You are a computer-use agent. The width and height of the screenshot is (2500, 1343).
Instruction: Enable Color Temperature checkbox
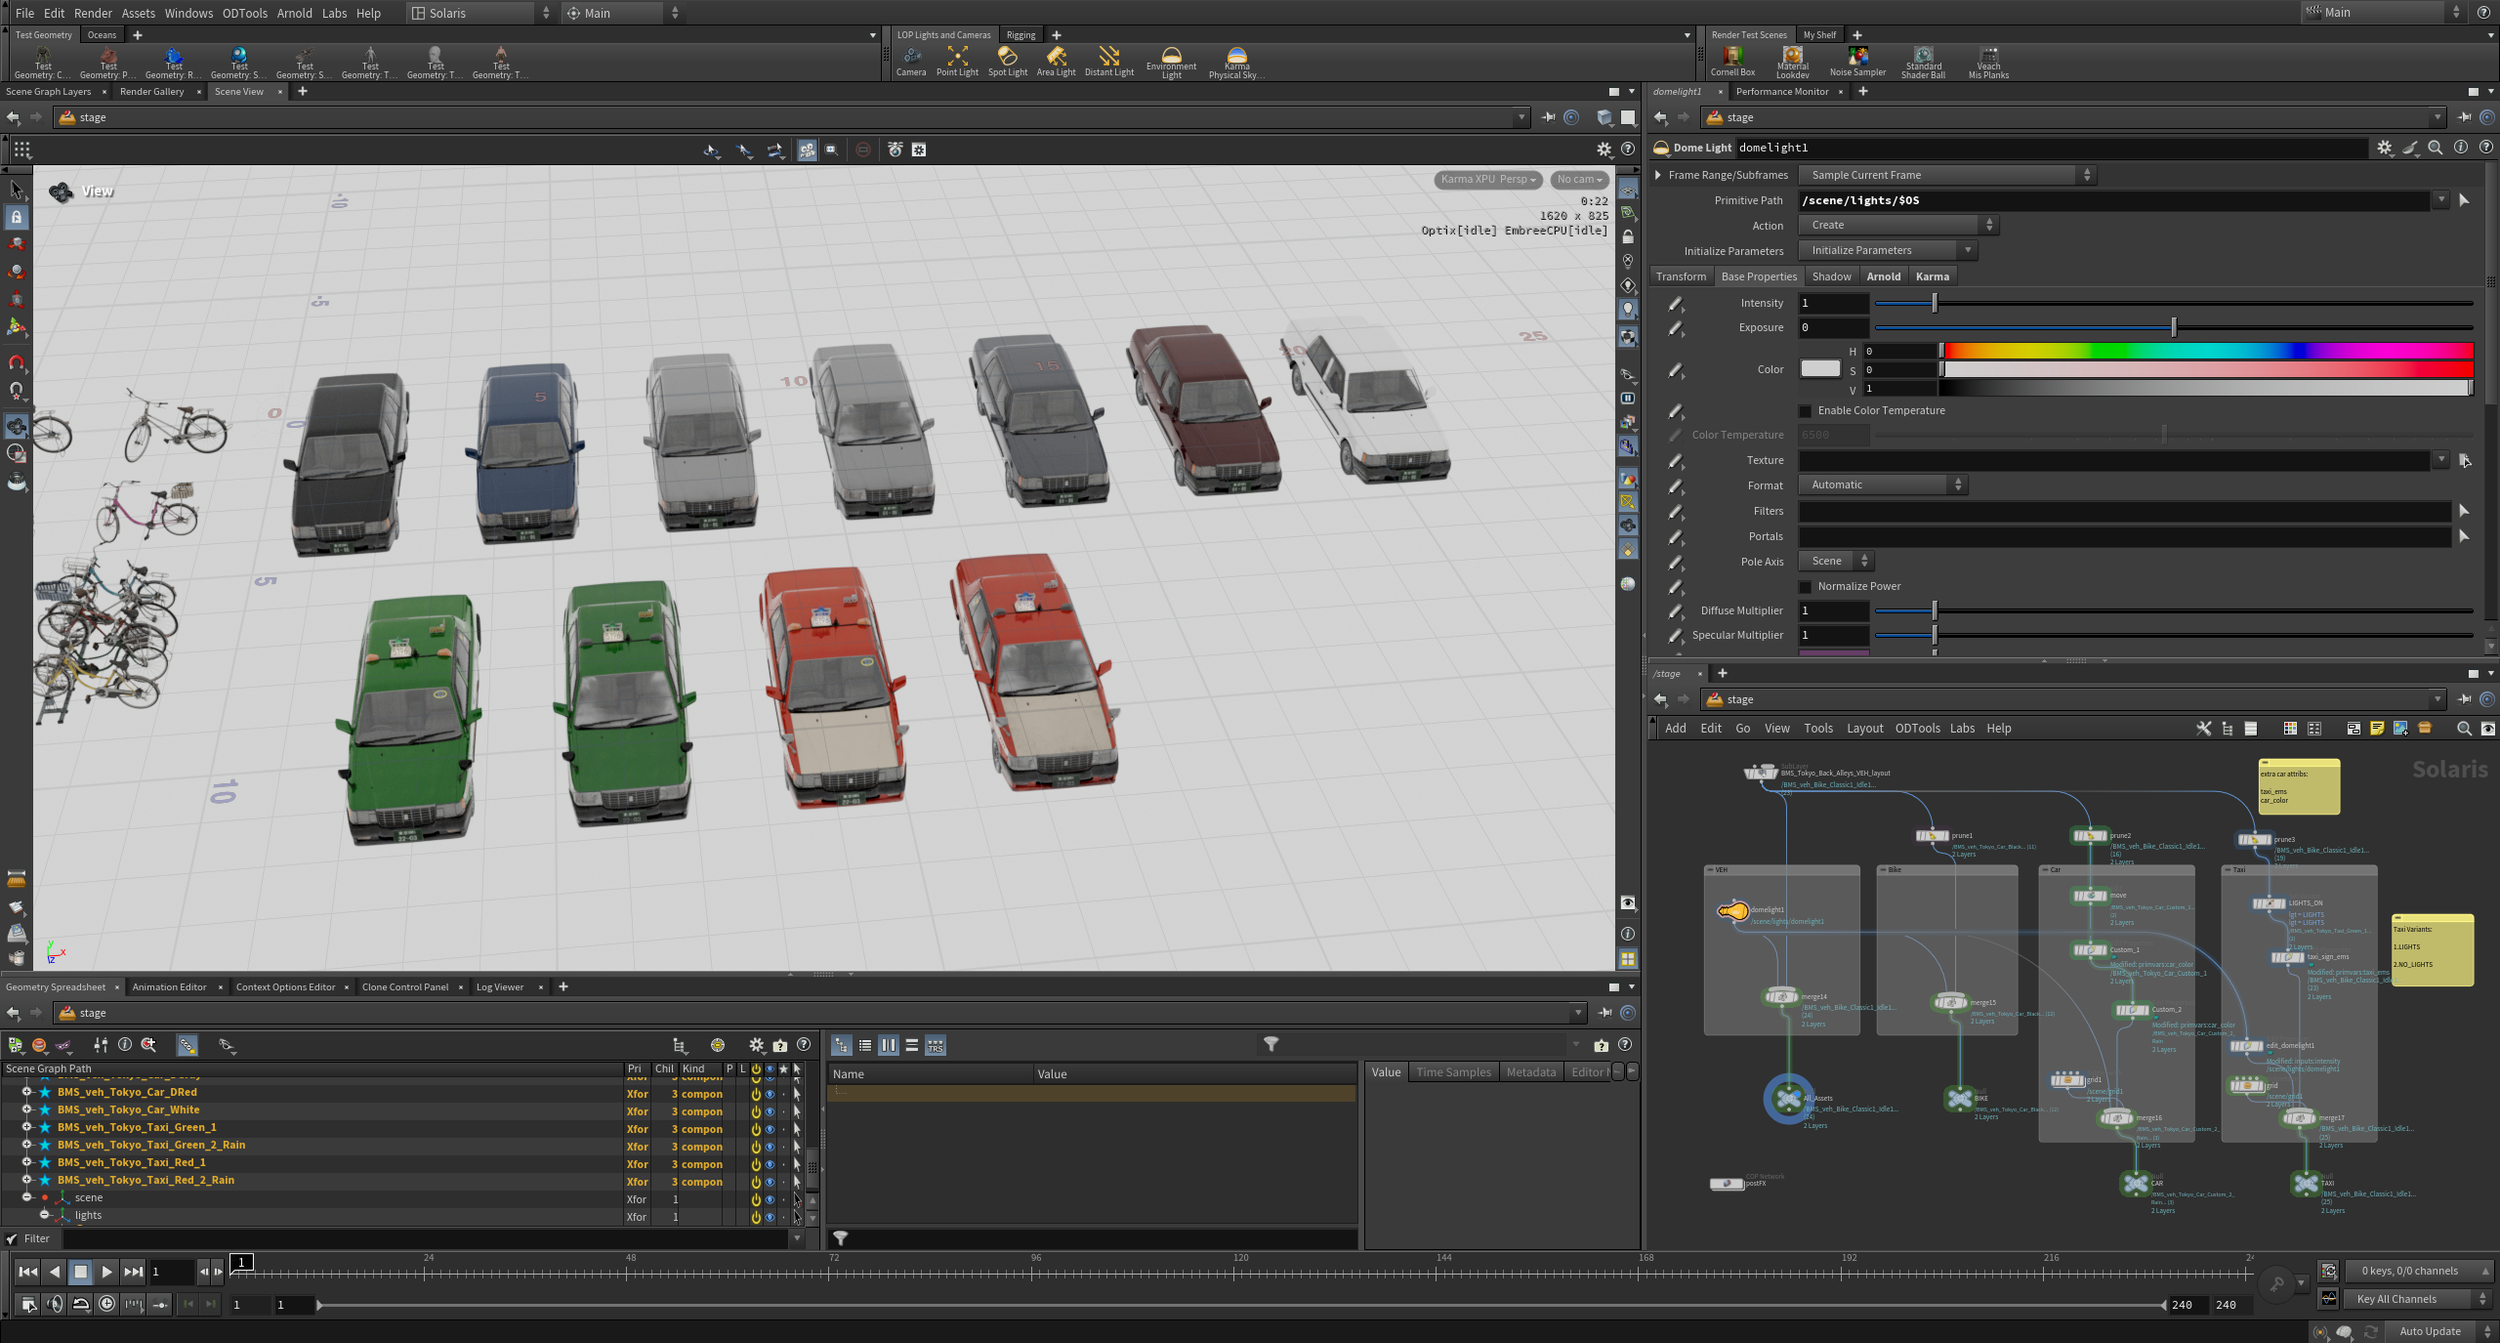coord(1805,410)
